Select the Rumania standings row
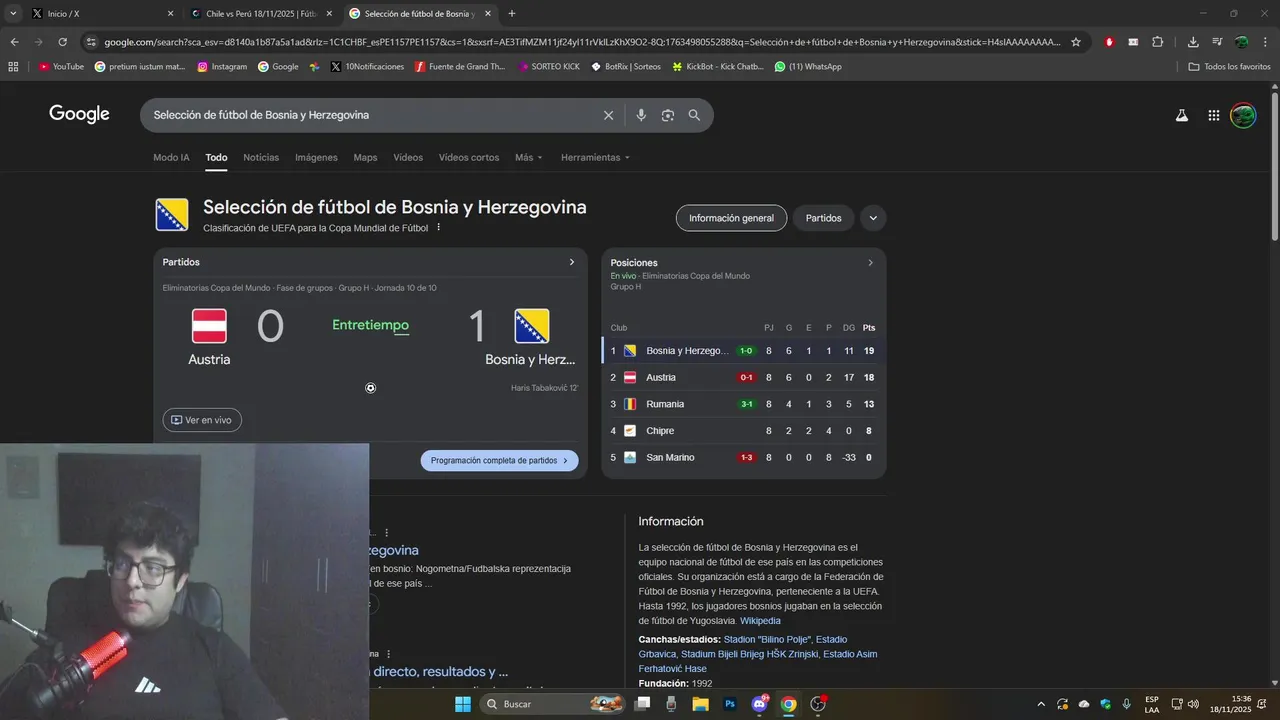 [744, 404]
